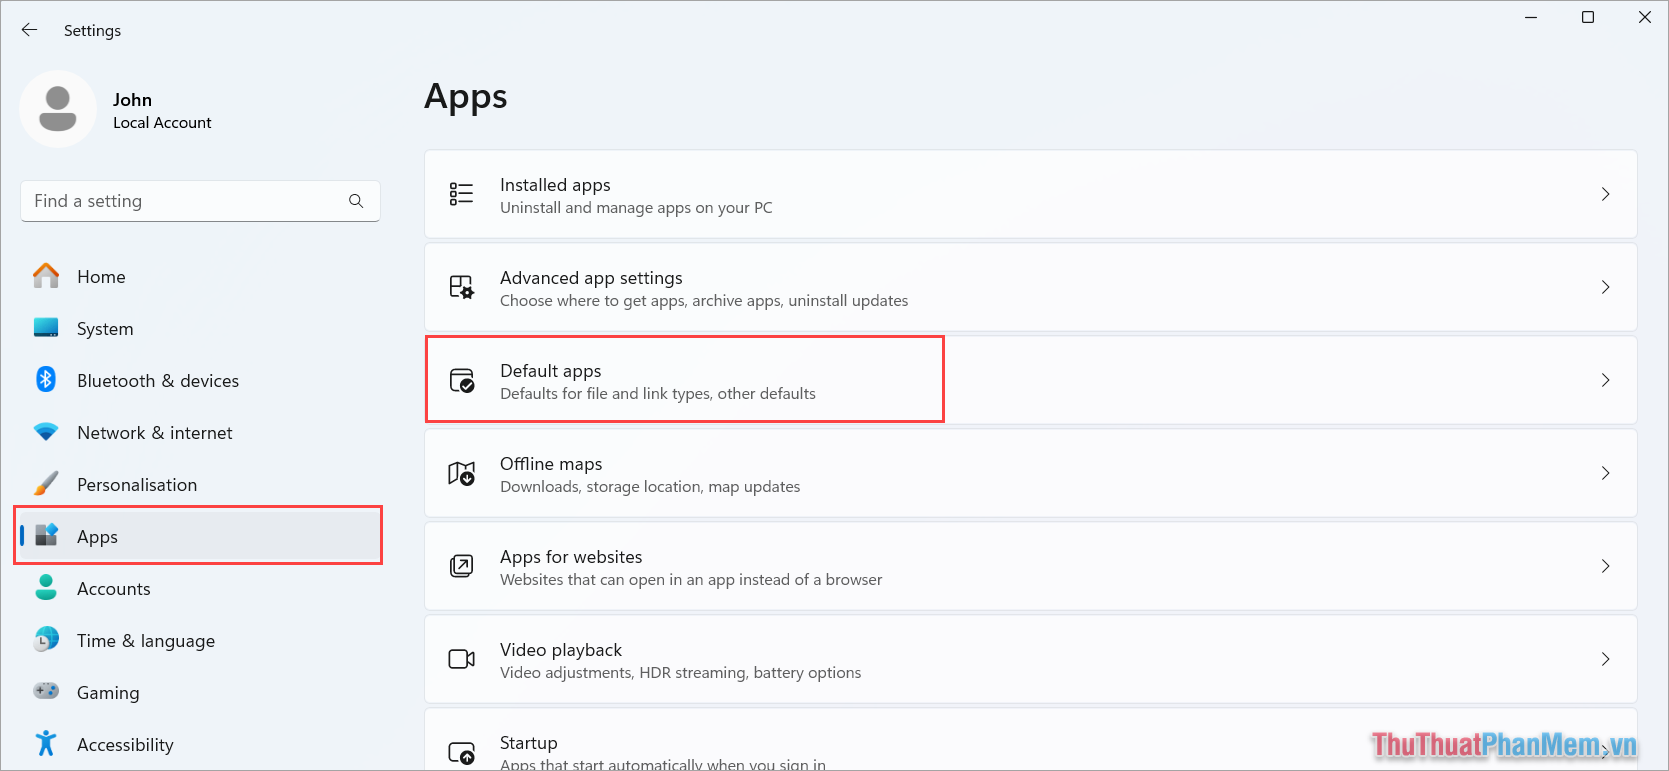Click the Advanced app settings icon

[462, 287]
